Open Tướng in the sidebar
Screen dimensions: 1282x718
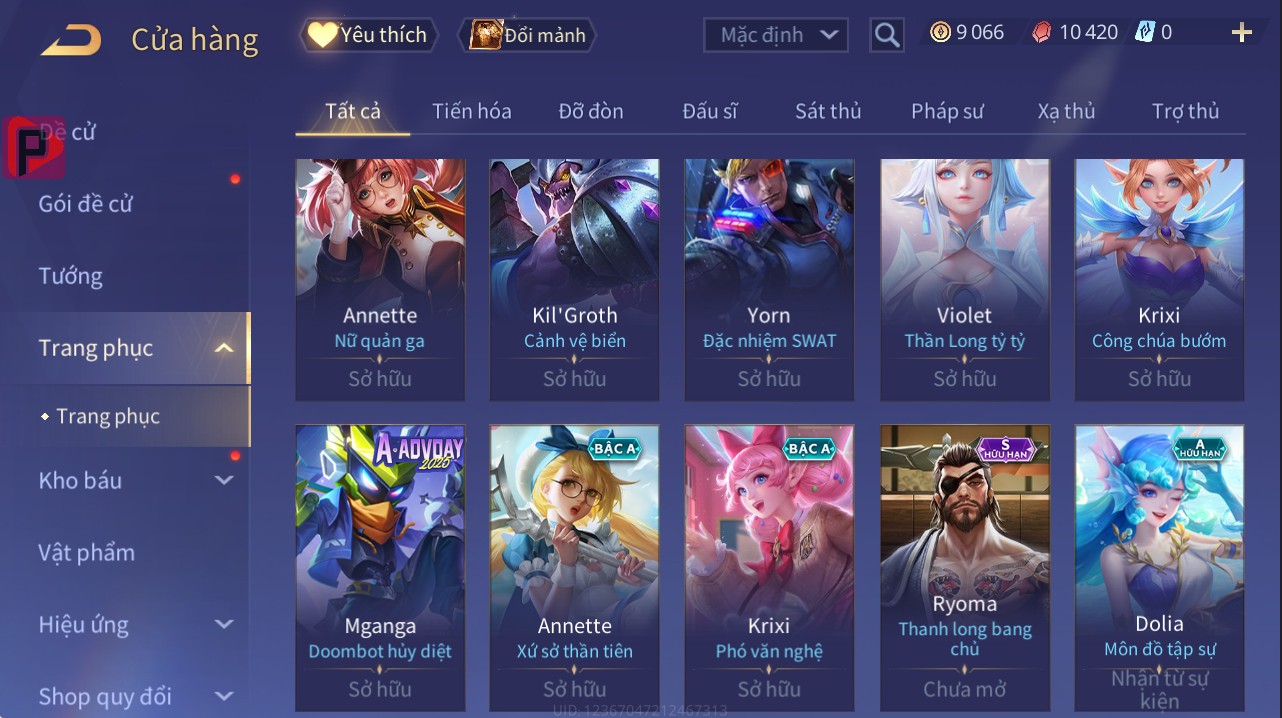71,276
